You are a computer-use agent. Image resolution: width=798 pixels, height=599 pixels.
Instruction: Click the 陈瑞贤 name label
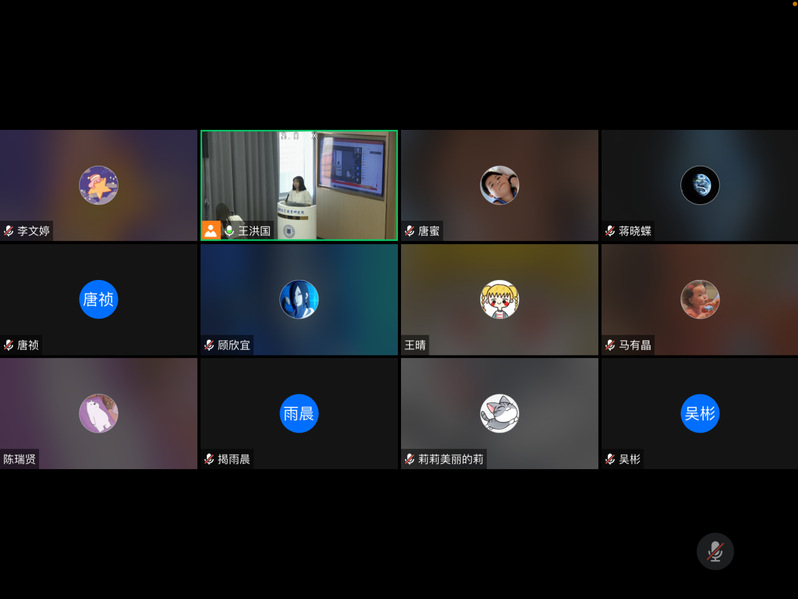[20, 459]
